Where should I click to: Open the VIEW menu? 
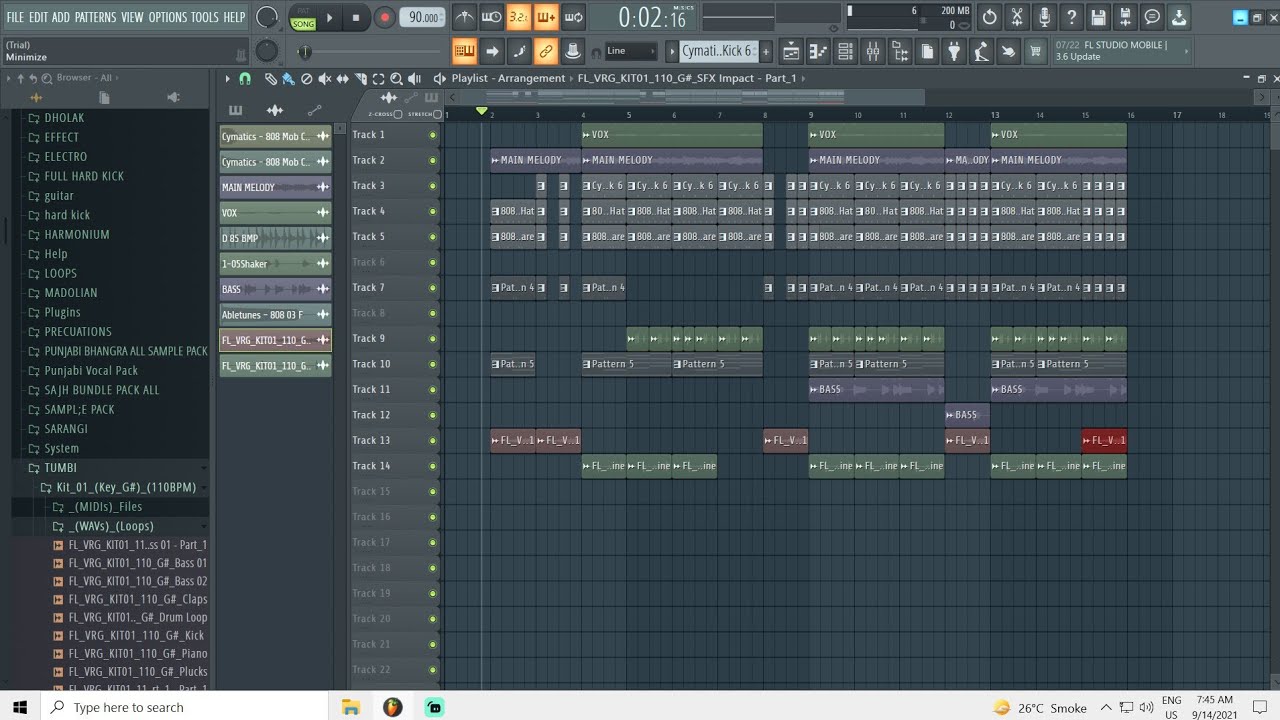pos(132,17)
